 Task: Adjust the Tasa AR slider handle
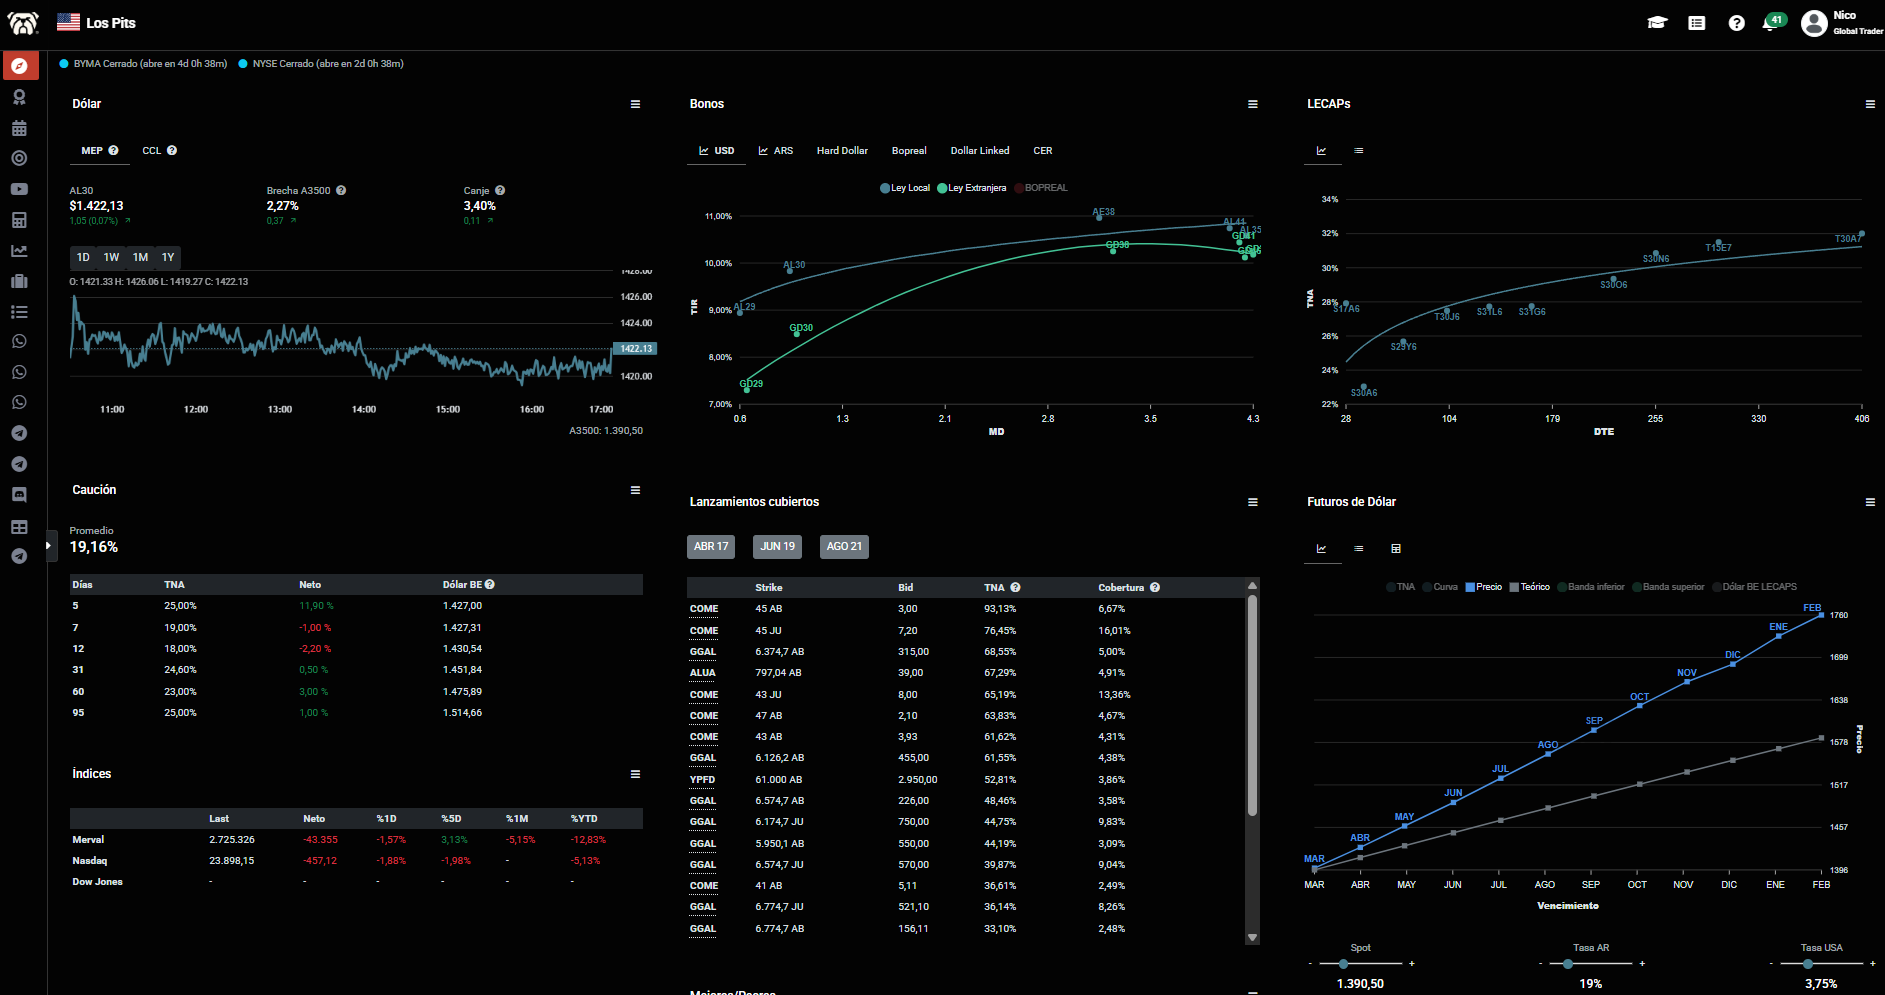(x=1568, y=964)
